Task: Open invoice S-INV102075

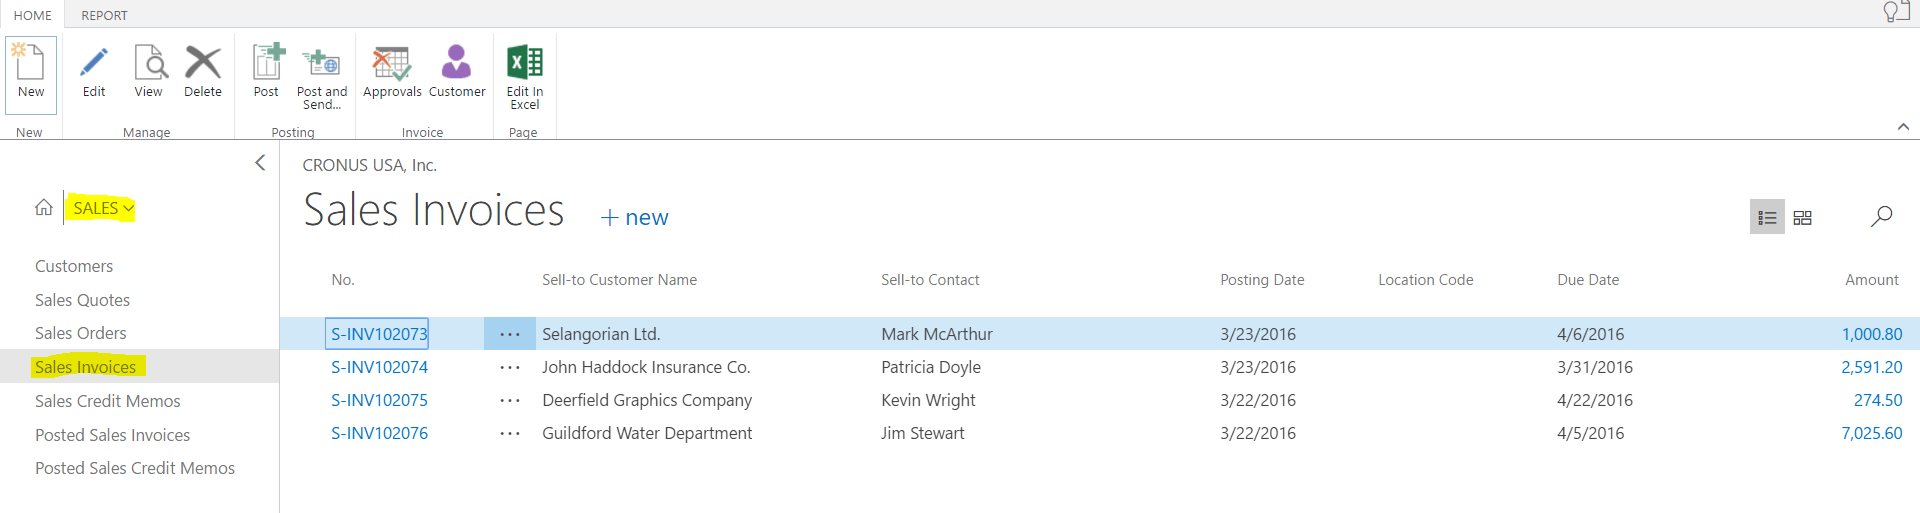Action: click(x=379, y=400)
